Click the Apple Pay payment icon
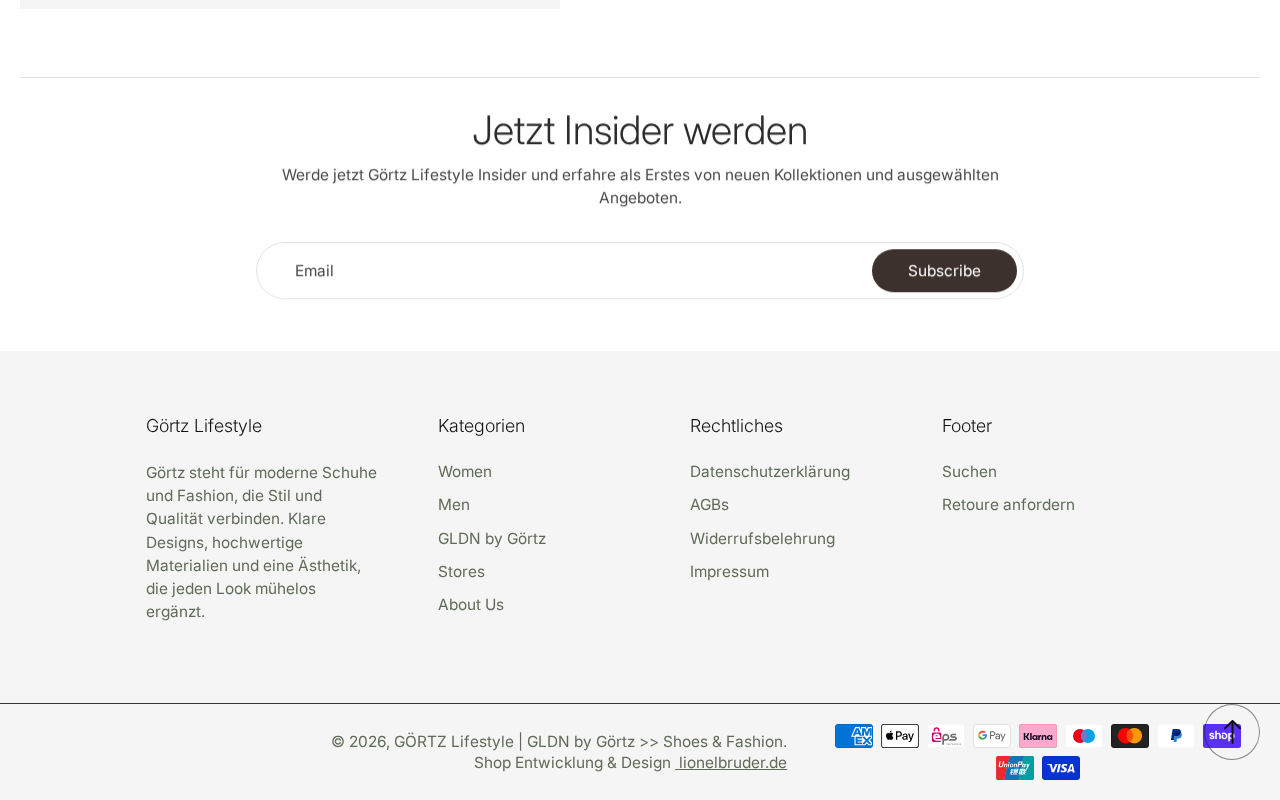The image size is (1280, 800). (x=900, y=736)
